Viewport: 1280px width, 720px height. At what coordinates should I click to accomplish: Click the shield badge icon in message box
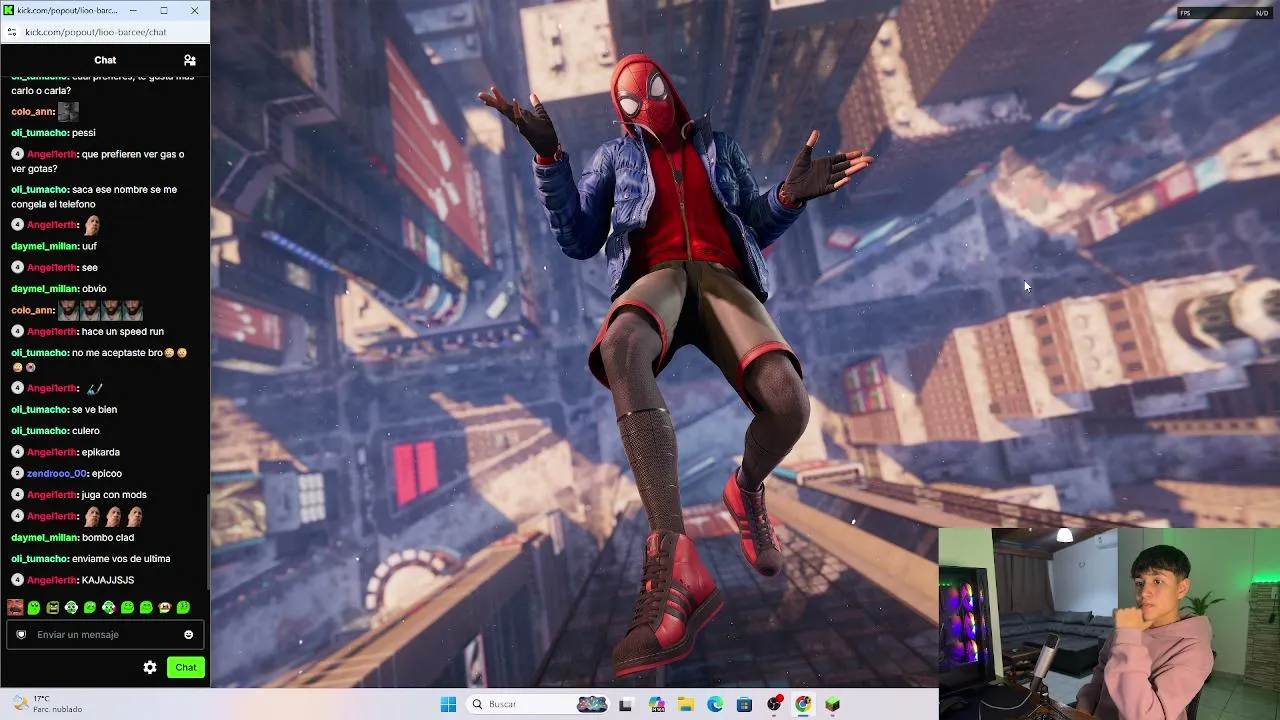pyautogui.click(x=21, y=635)
